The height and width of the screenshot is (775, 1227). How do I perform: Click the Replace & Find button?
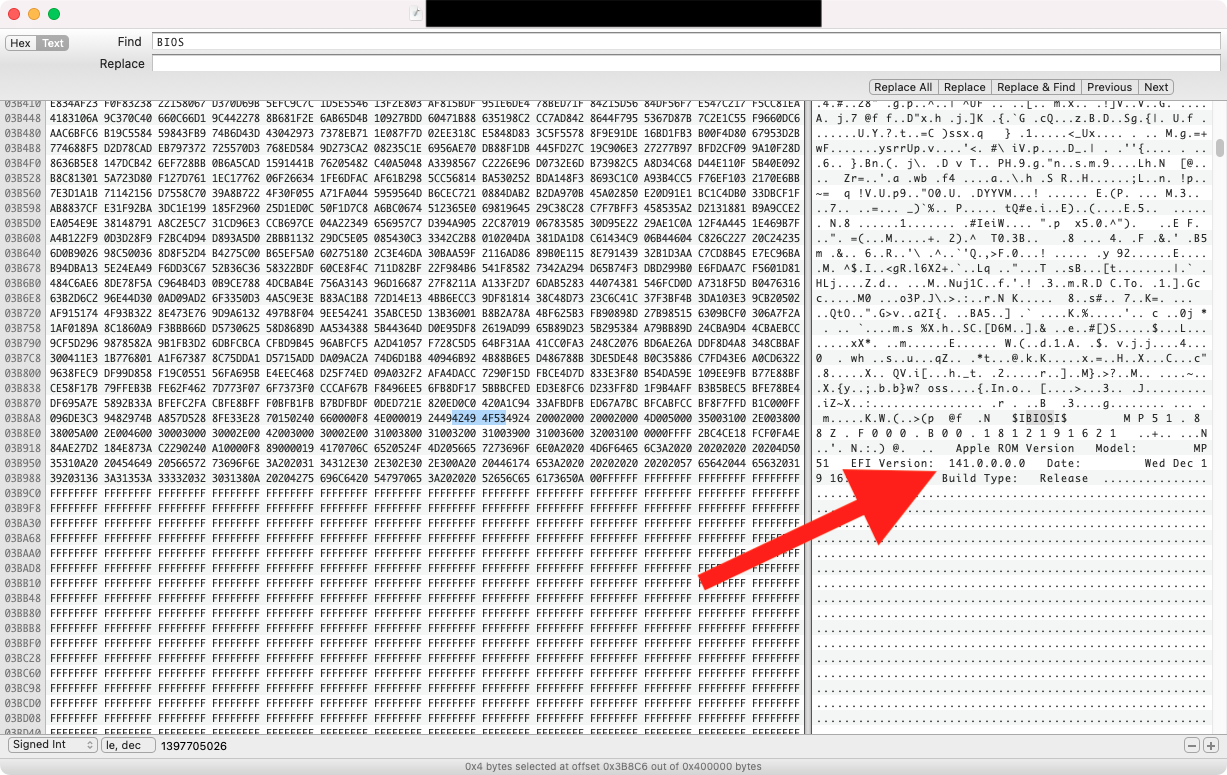click(x=1036, y=87)
